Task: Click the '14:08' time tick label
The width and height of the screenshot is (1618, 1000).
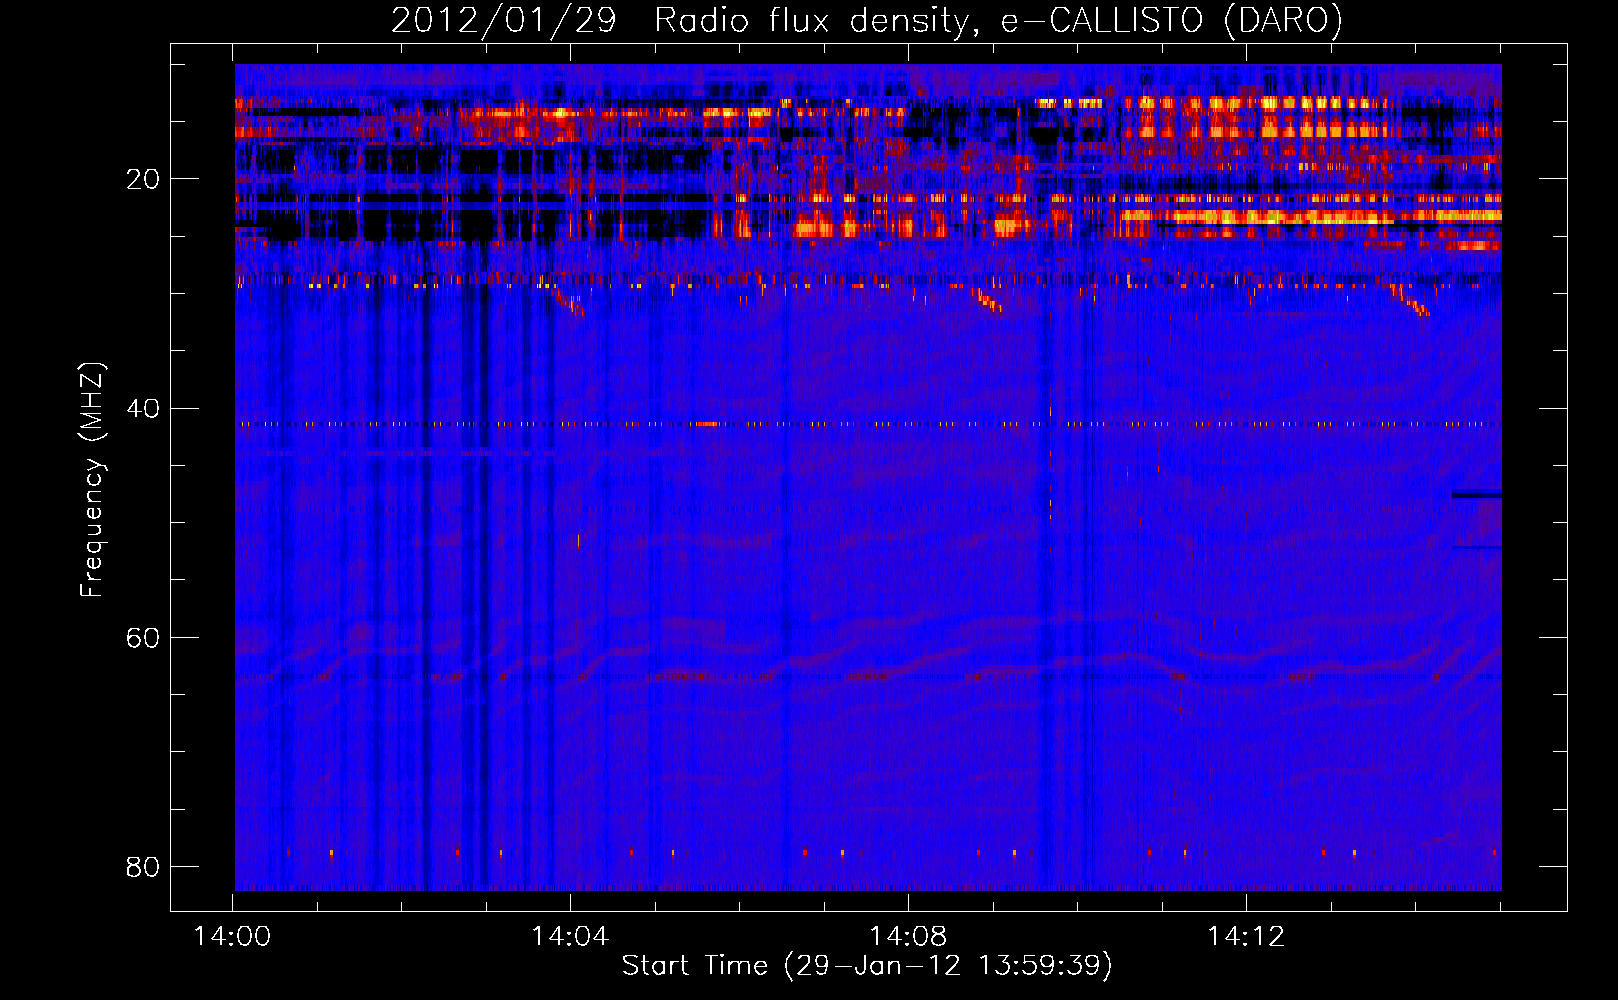Action: [x=908, y=937]
